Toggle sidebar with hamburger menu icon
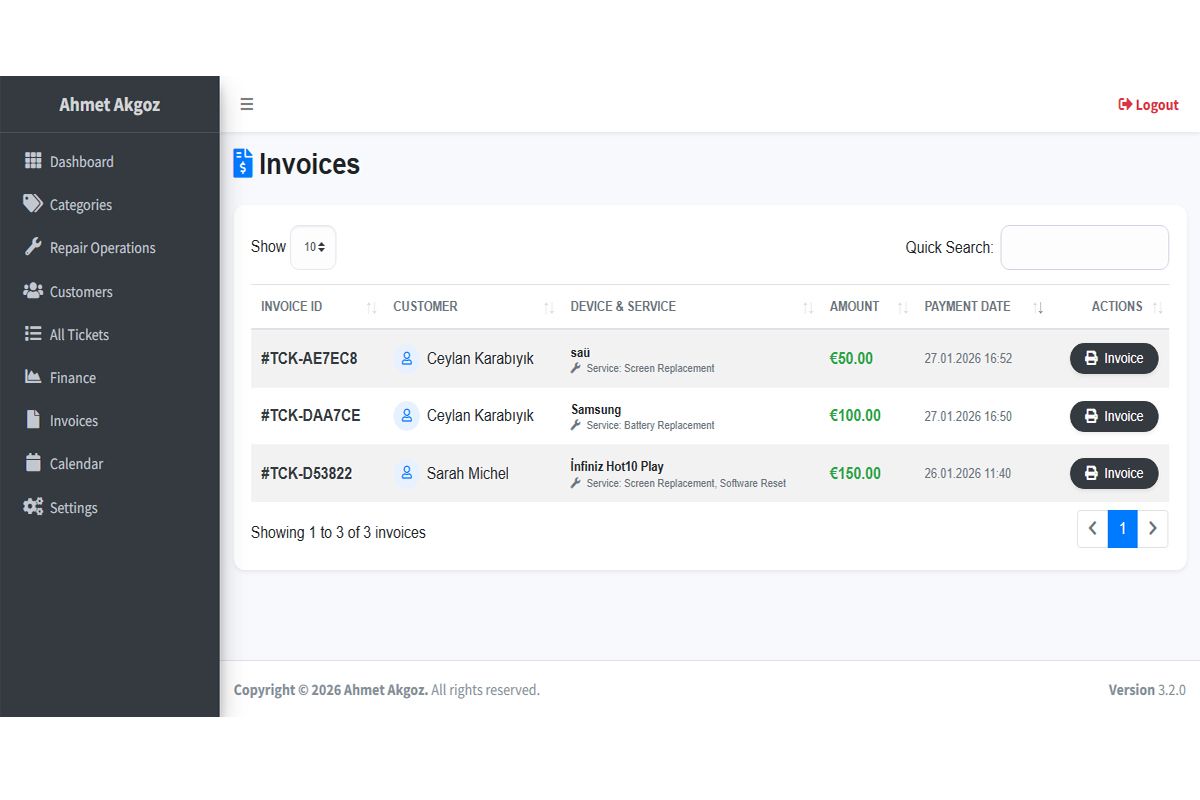 (x=247, y=104)
